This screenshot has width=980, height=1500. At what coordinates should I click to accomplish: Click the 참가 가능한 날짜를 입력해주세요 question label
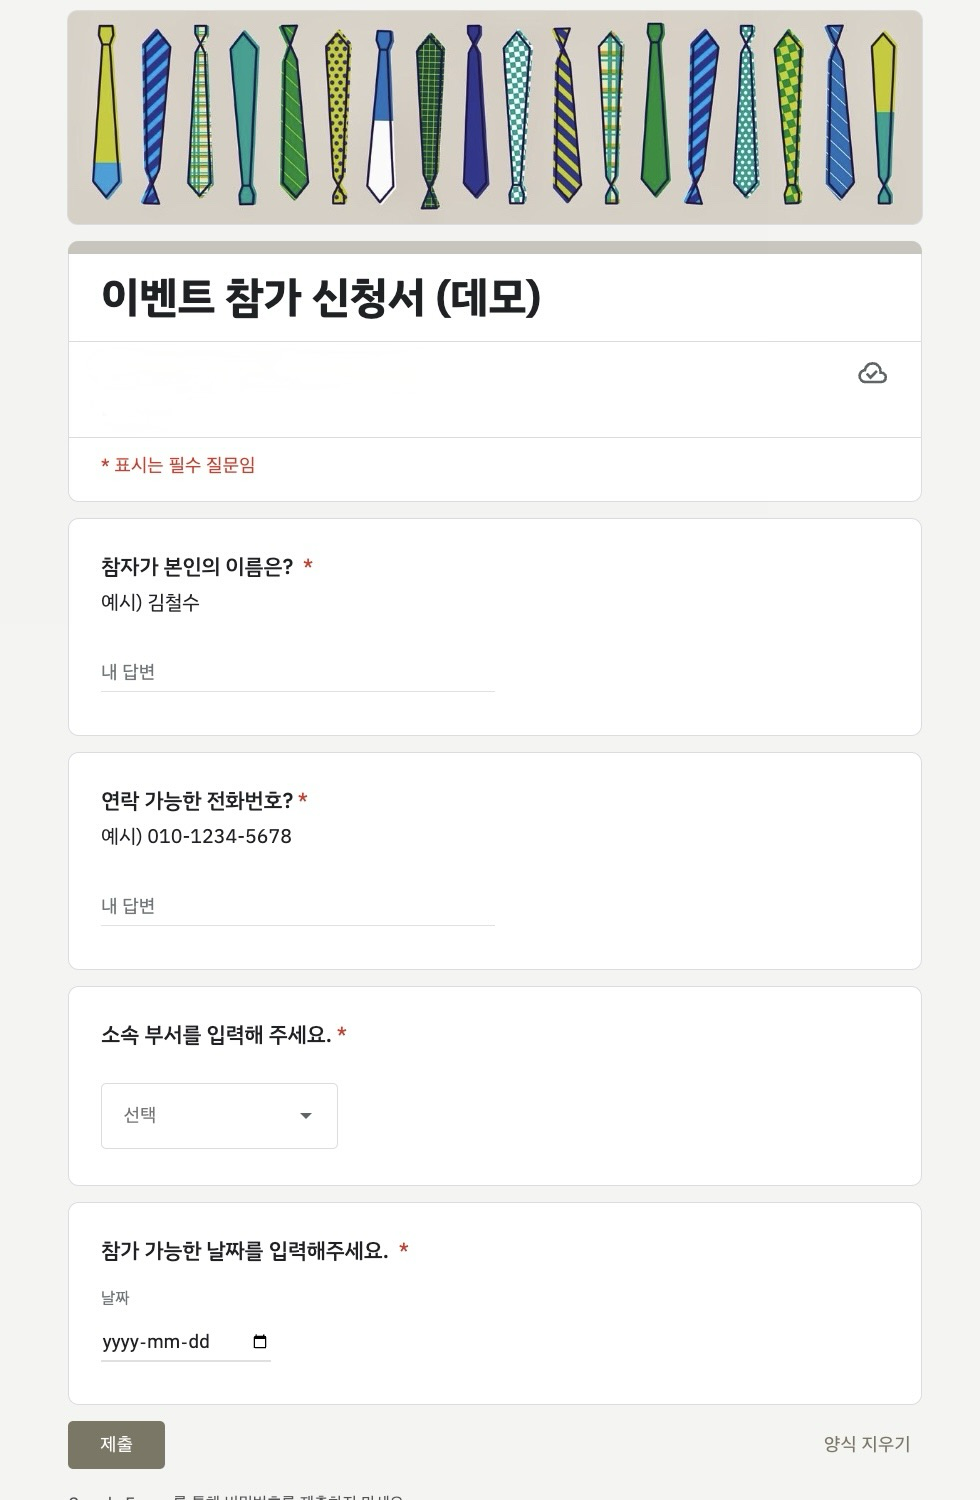coord(245,1251)
